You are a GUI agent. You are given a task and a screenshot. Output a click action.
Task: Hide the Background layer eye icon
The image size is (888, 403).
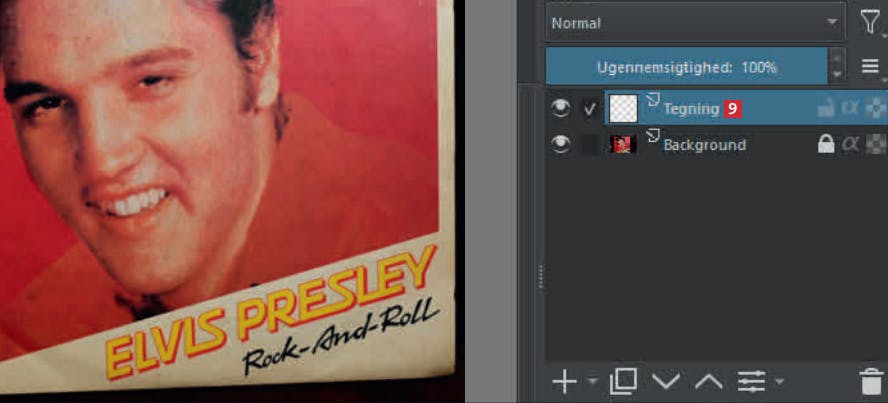click(x=561, y=144)
